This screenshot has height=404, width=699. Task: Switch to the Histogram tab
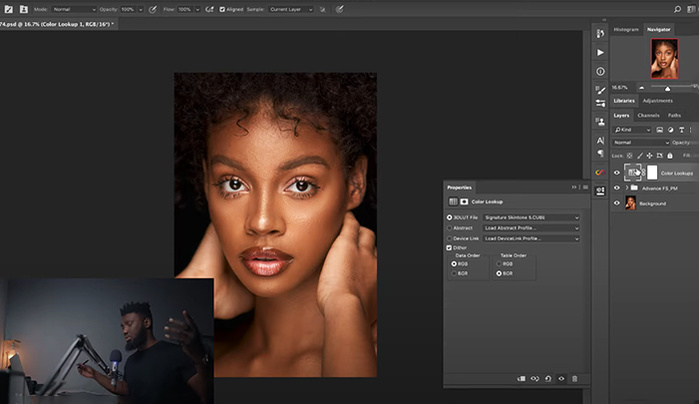coord(626,30)
